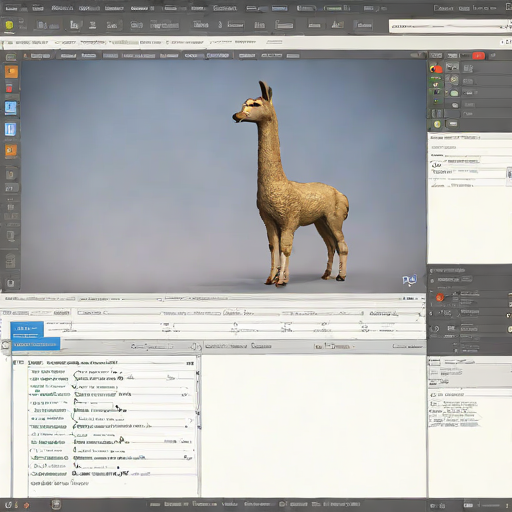Click the blue highlighted block left of the timeline
Screen dimensions: 512x512
click(x=27, y=330)
